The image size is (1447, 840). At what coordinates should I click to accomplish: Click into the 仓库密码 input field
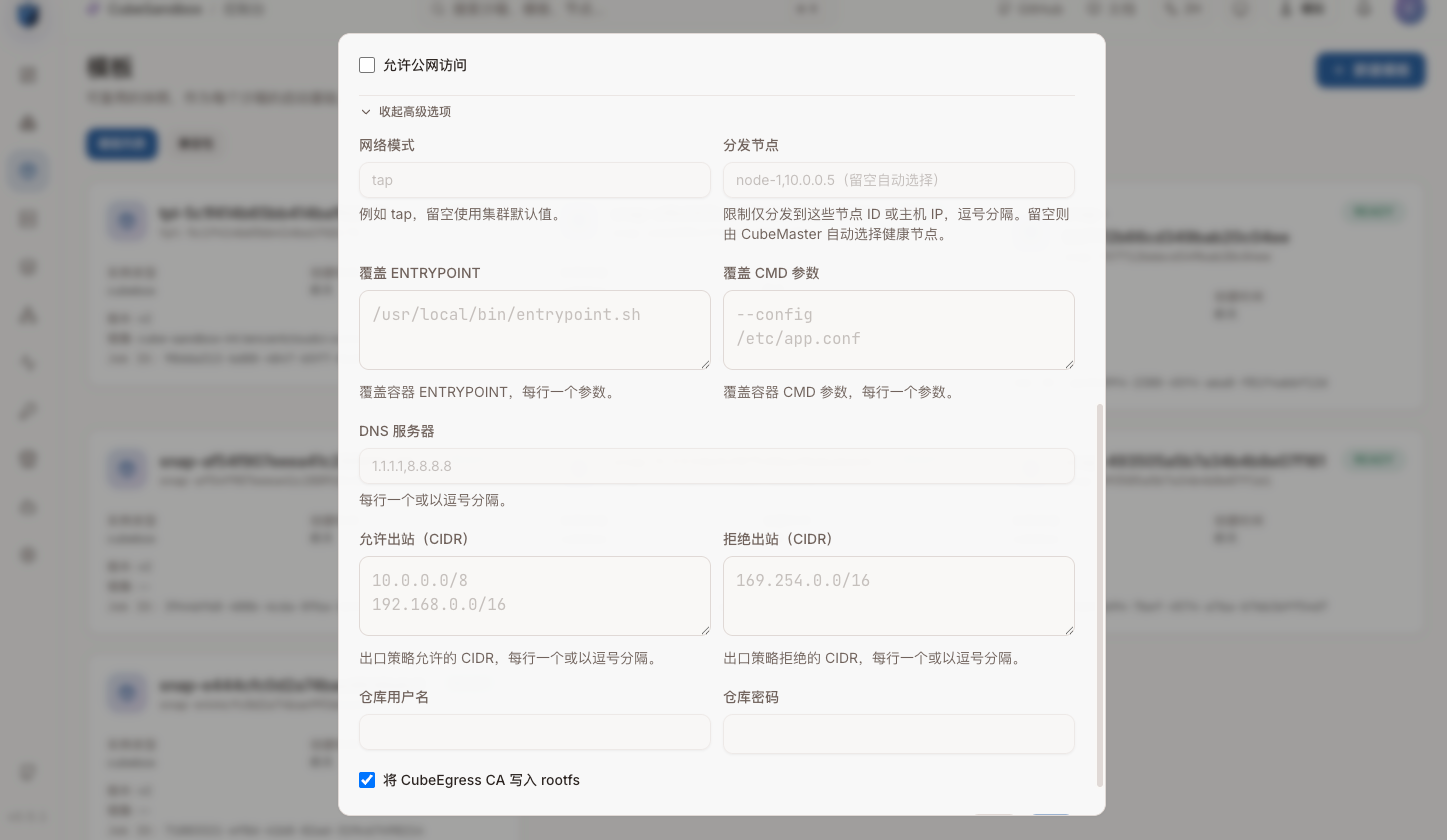pyautogui.click(x=899, y=733)
